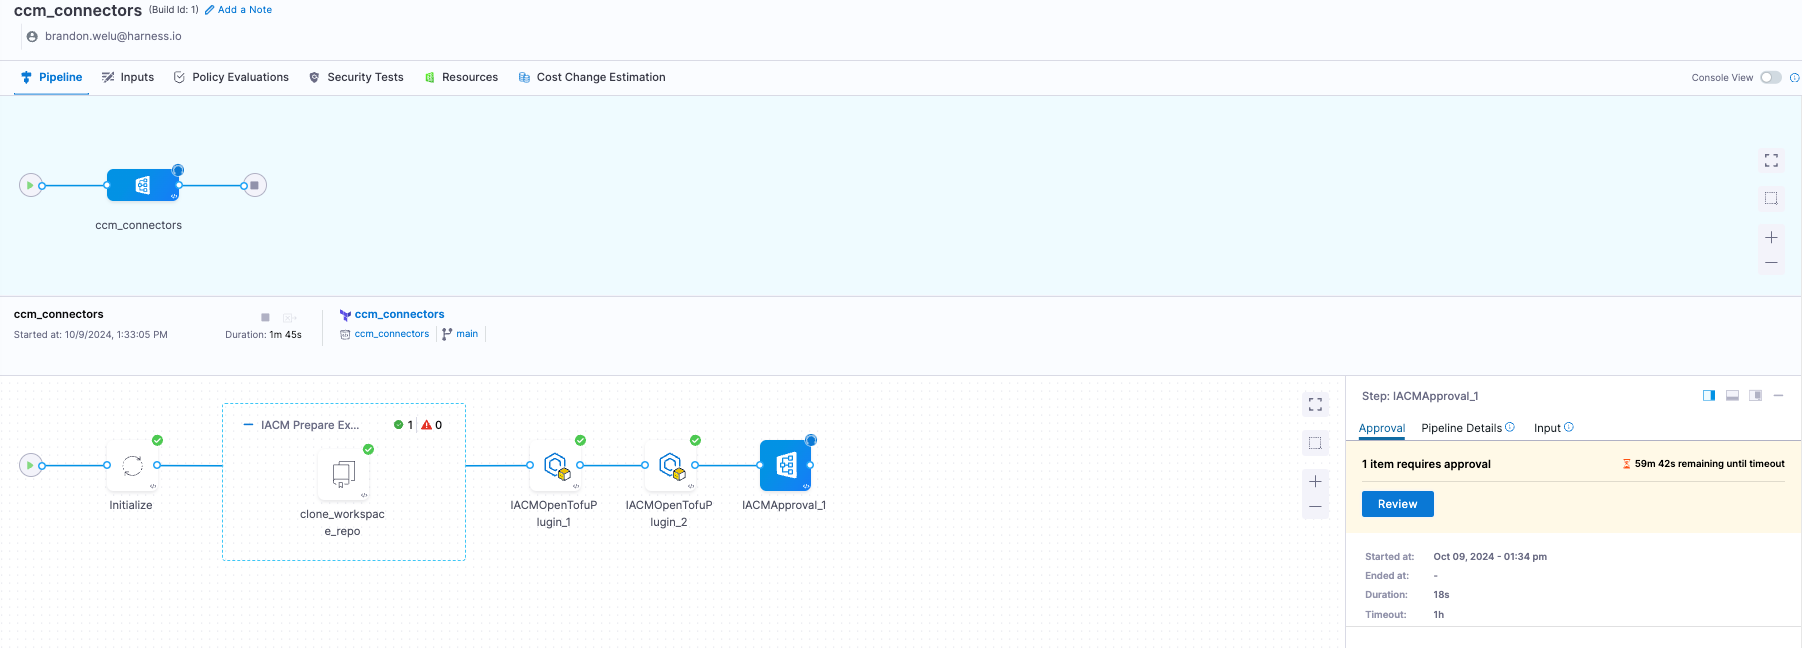Viewport: 1802px width, 648px height.
Task: Toggle the Console View switch
Action: pyautogui.click(x=1770, y=78)
